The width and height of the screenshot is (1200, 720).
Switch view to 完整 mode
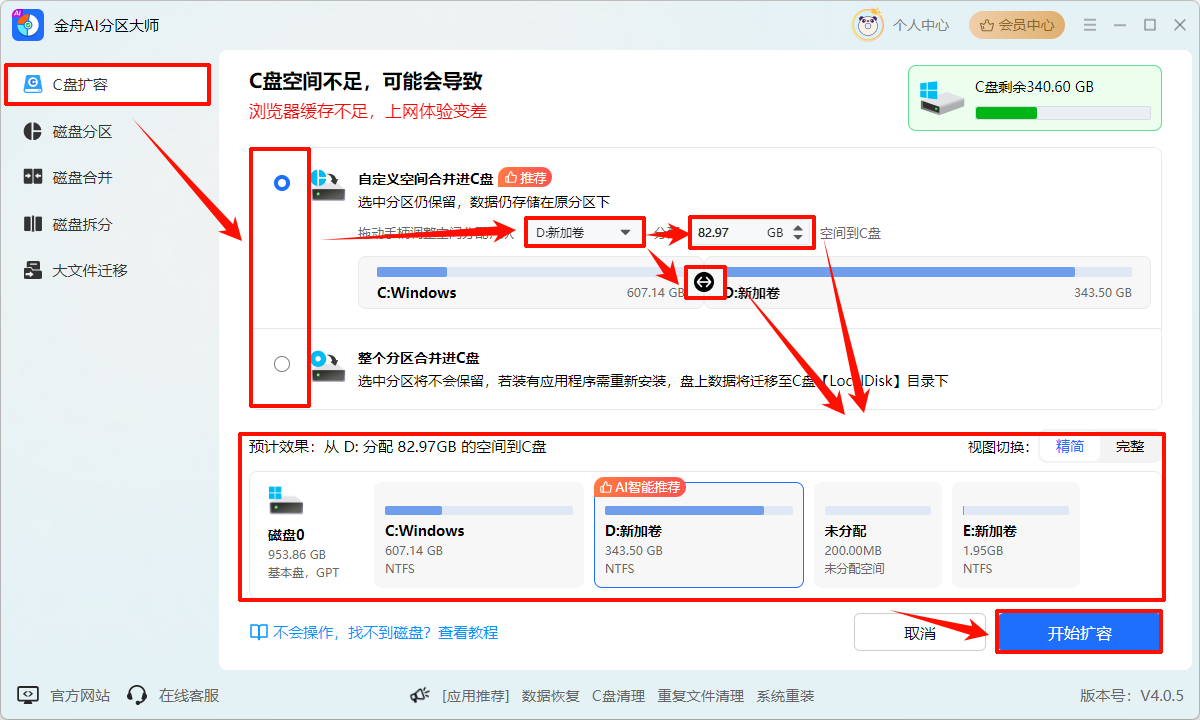tap(1131, 447)
